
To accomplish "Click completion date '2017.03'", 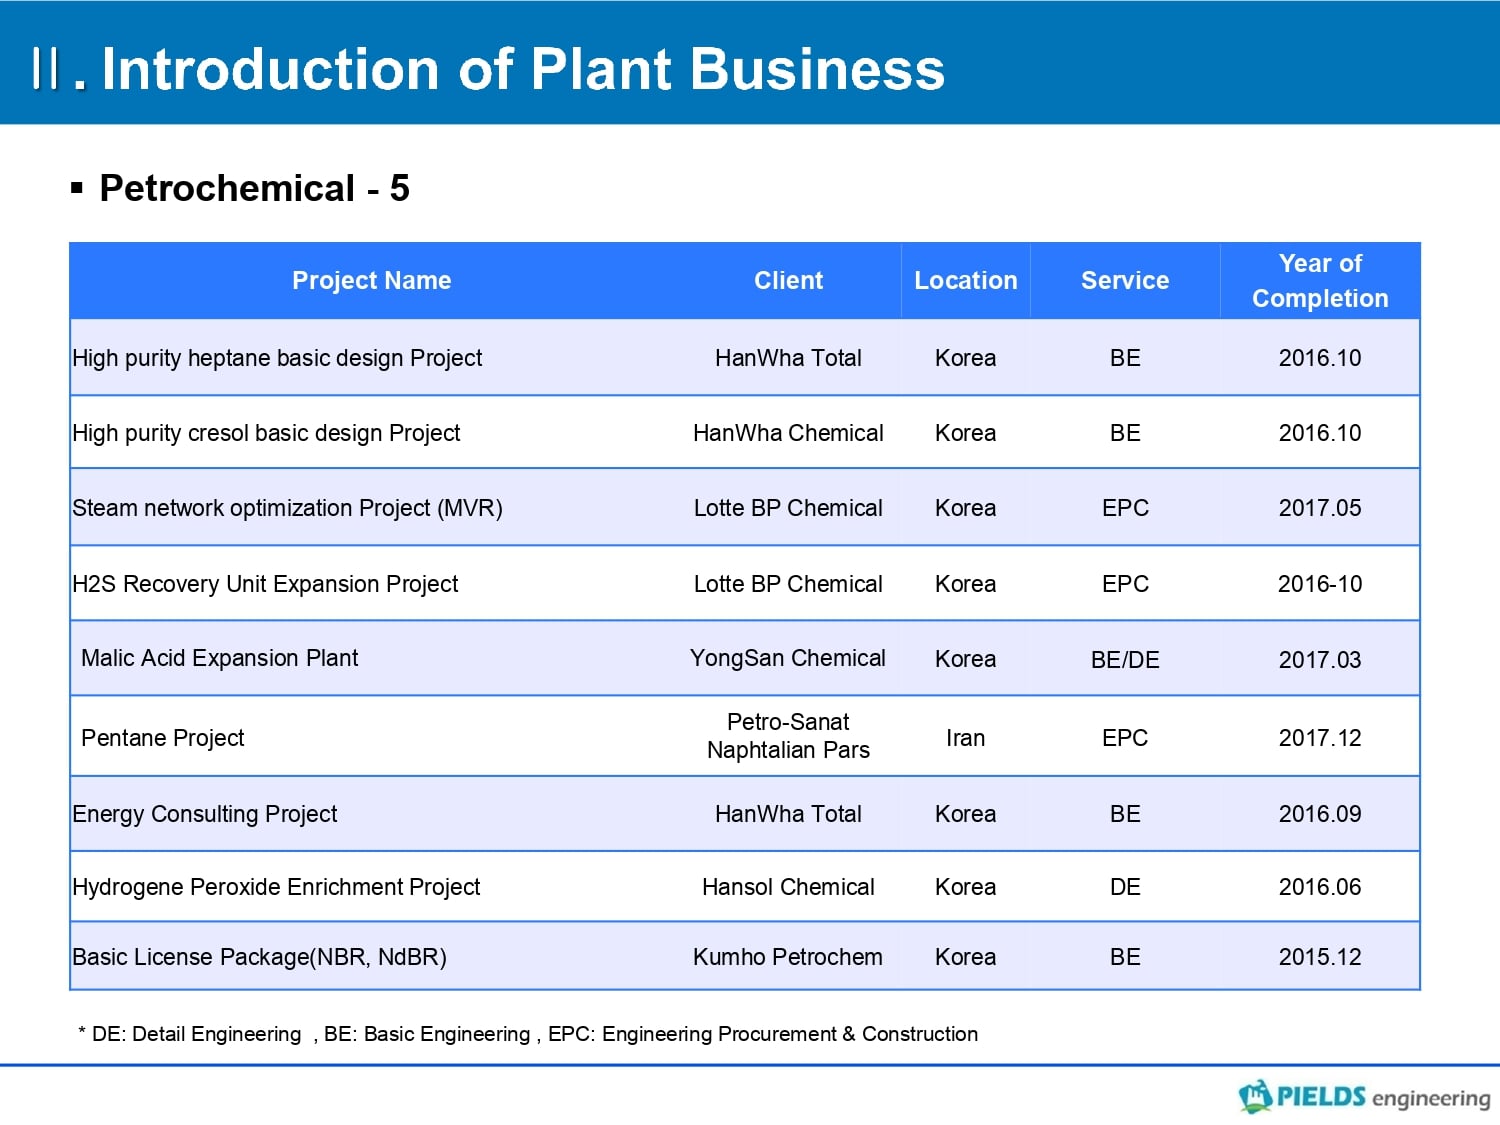I will click(1320, 660).
